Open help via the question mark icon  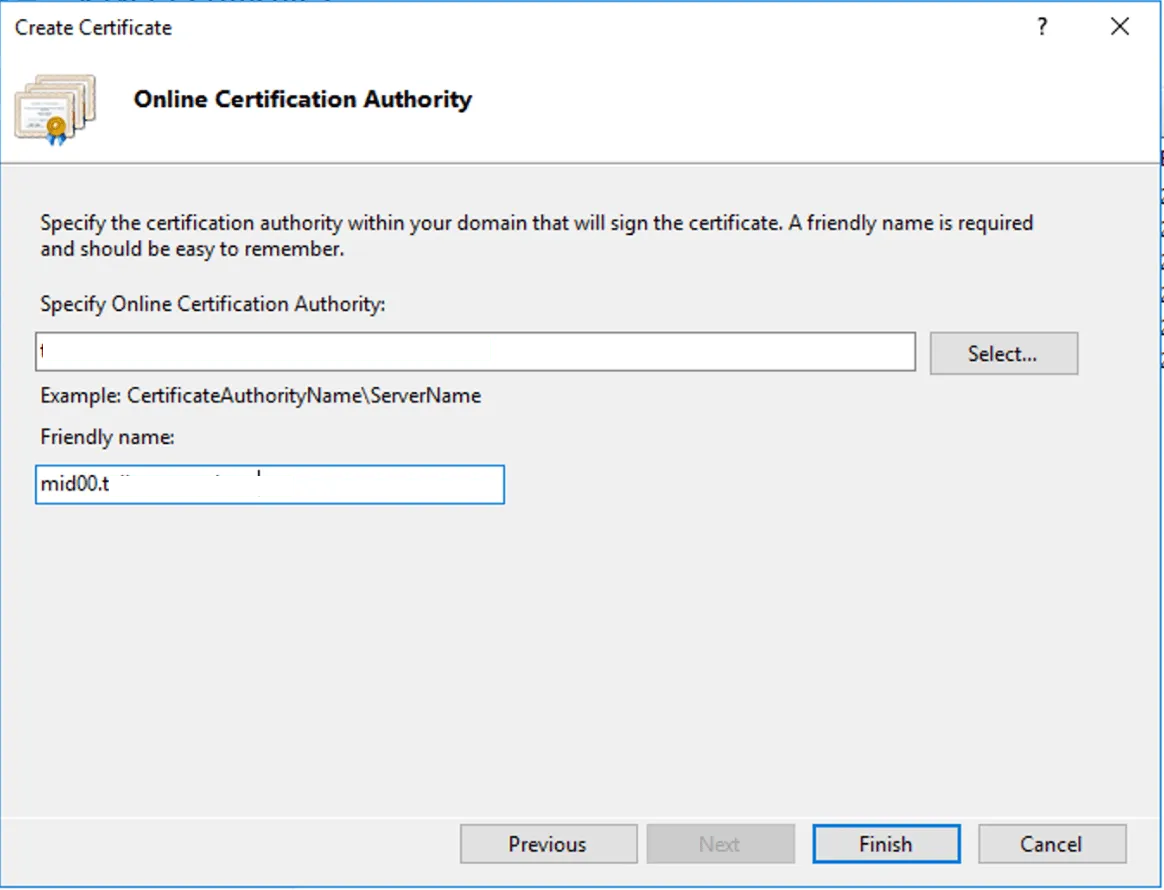click(1042, 27)
